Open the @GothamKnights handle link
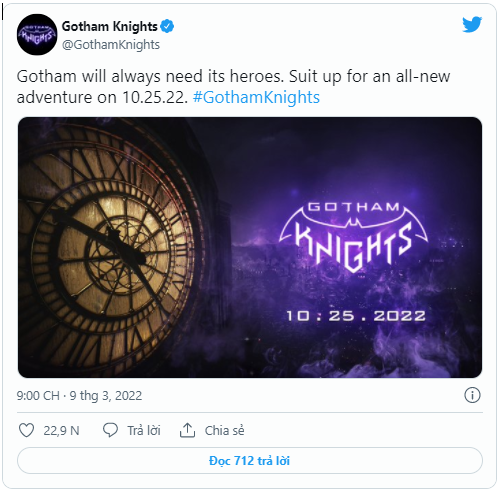Screen dimensions: 502x494 coord(111,45)
